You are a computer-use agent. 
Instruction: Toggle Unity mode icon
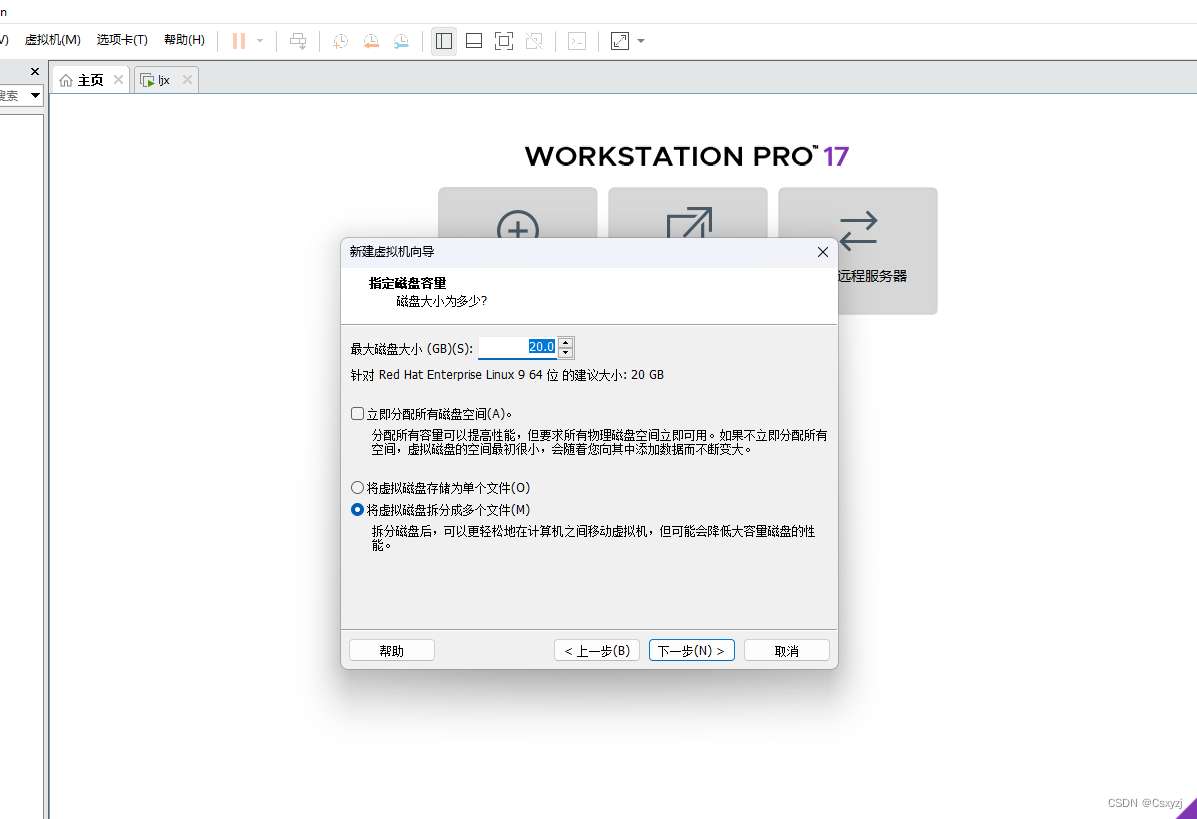click(534, 41)
